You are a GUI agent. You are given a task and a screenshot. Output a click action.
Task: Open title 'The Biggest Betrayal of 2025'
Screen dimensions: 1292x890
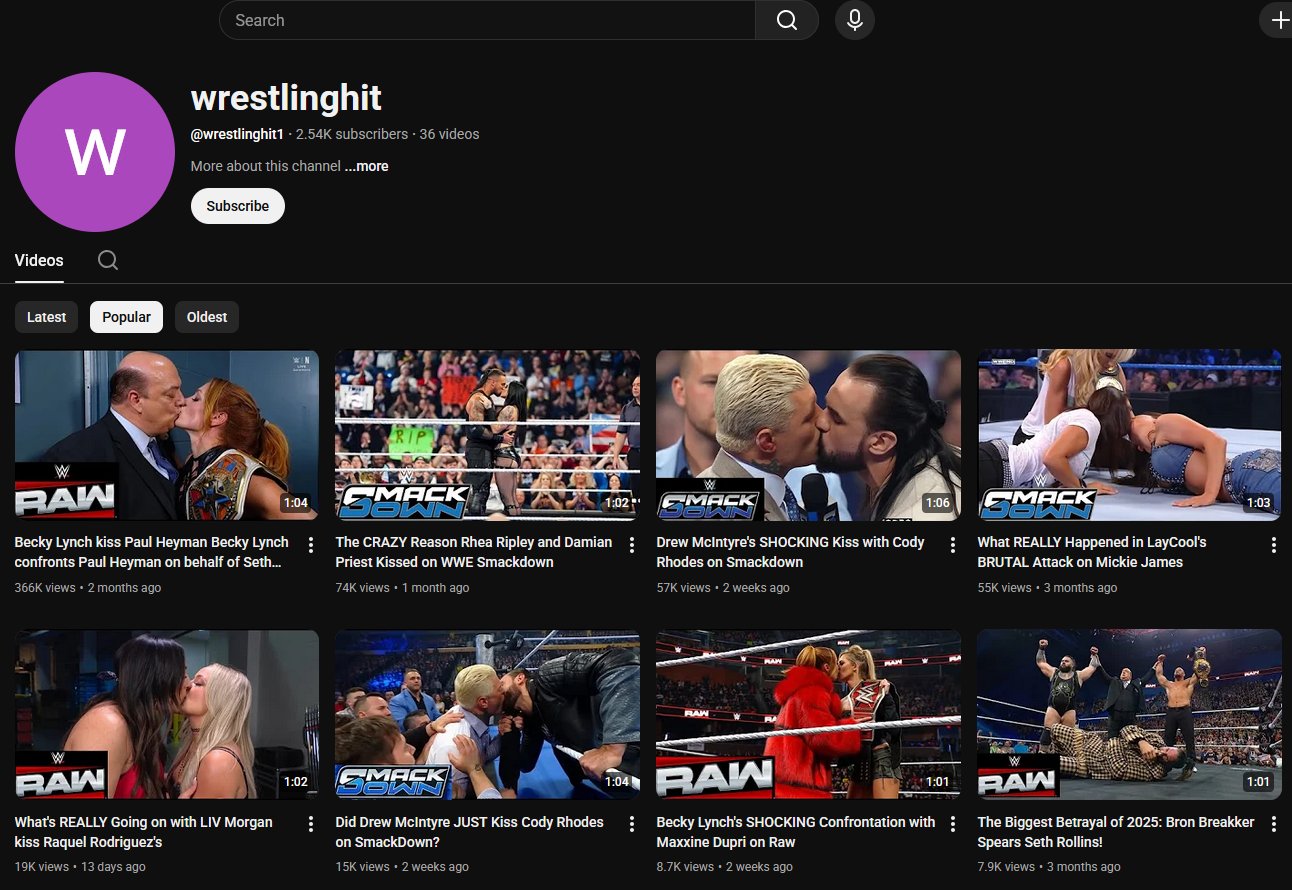[x=1116, y=832]
